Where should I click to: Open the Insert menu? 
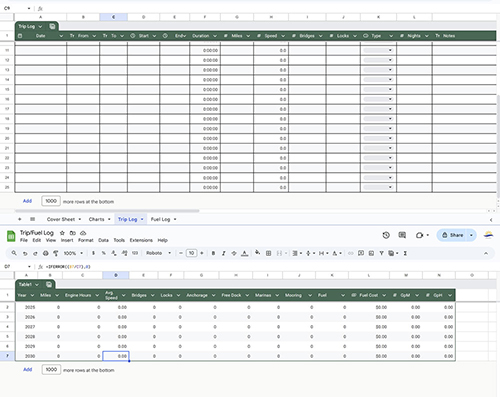(x=67, y=240)
